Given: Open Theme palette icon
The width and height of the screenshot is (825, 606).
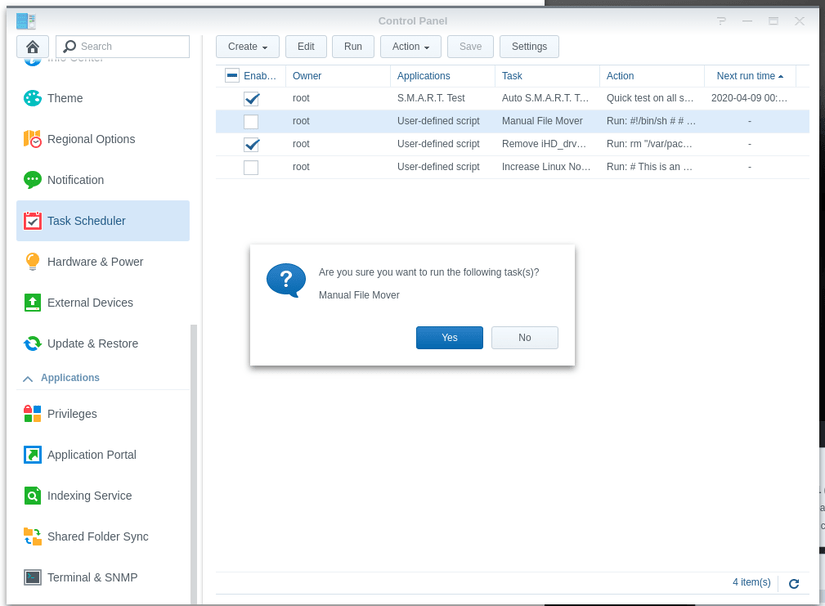Looking at the screenshot, I should 33,98.
